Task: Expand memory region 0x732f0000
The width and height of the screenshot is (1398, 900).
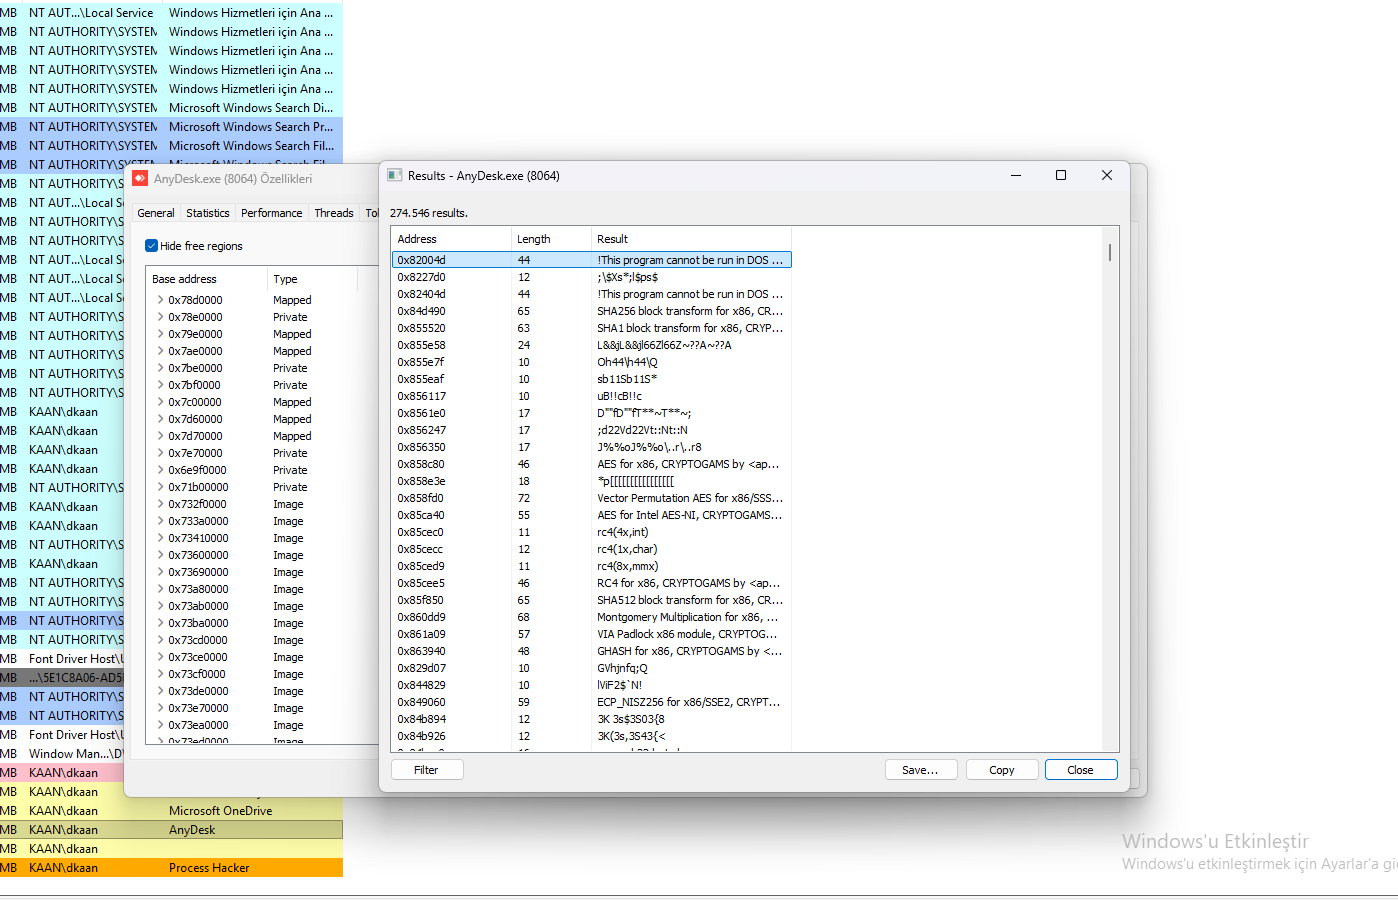Action: (160, 504)
